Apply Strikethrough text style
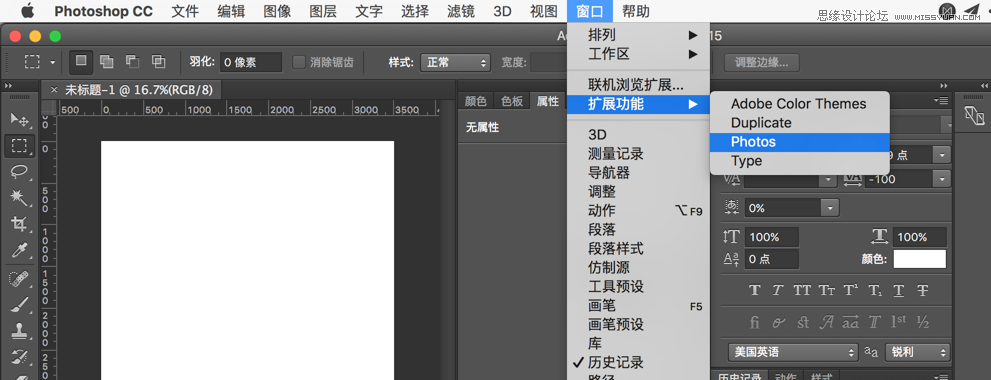 (923, 290)
